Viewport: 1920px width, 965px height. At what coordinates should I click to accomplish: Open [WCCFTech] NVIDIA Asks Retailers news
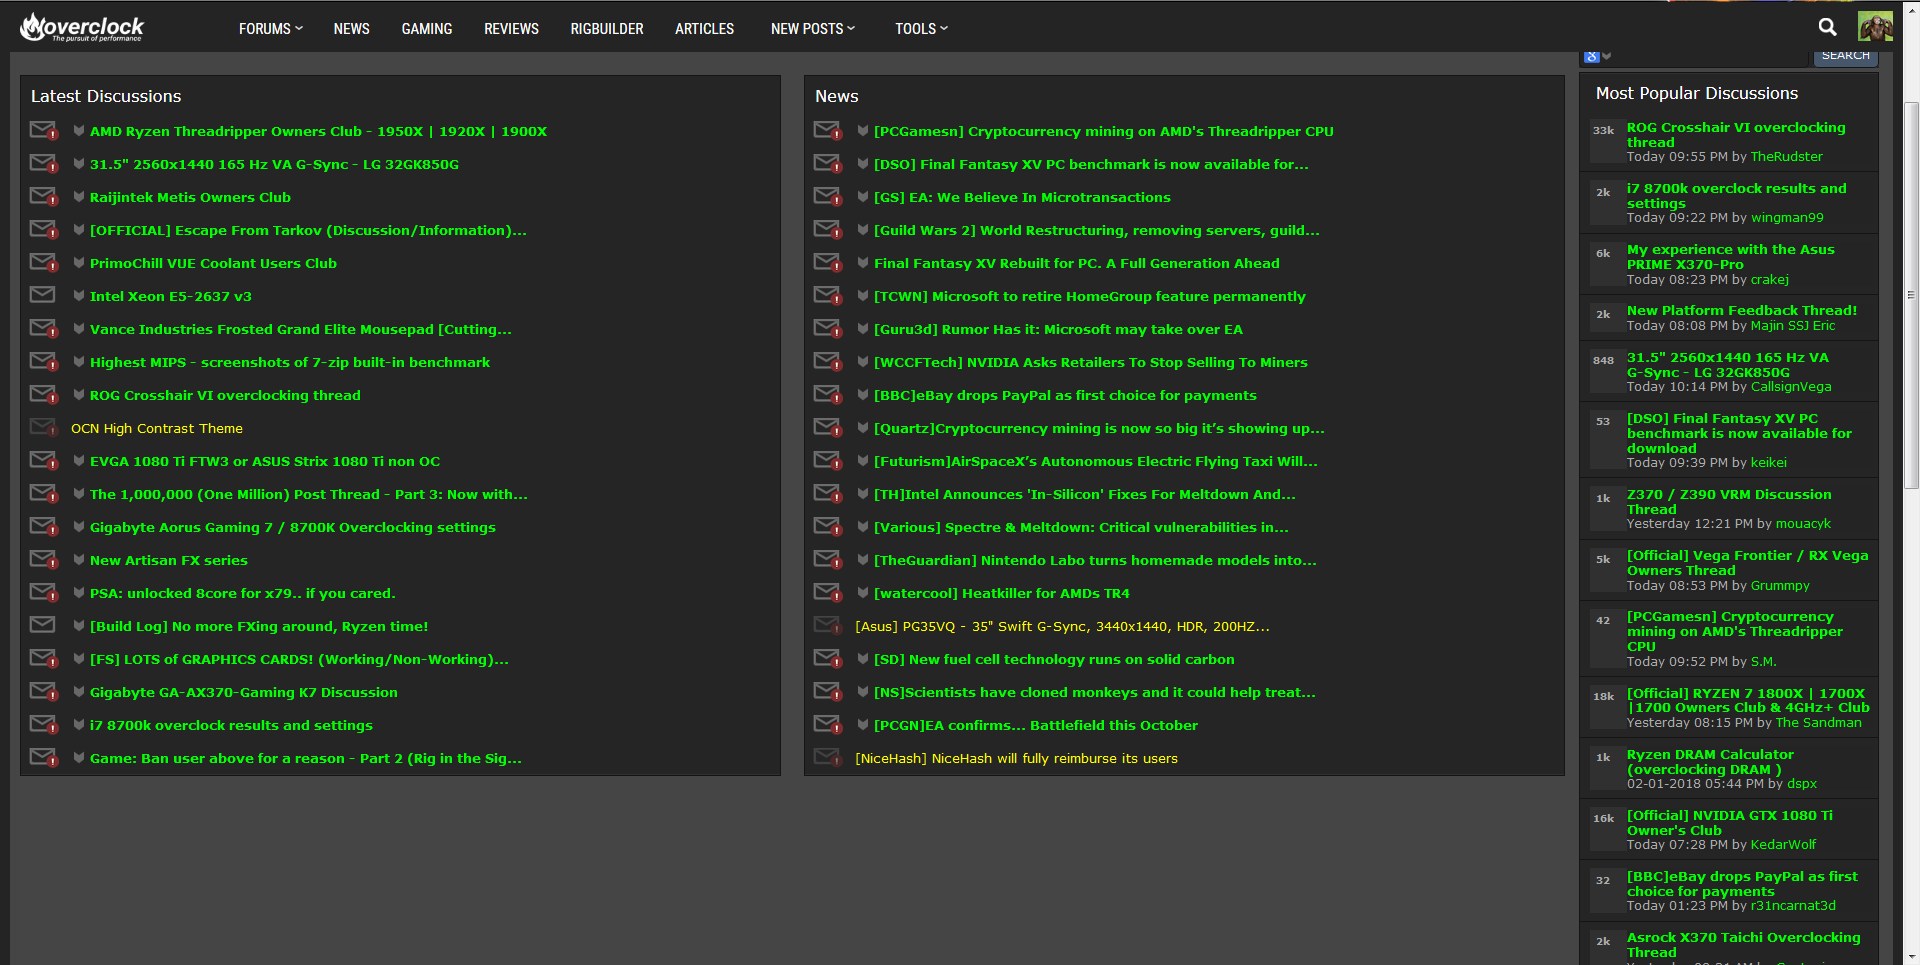(x=1091, y=362)
